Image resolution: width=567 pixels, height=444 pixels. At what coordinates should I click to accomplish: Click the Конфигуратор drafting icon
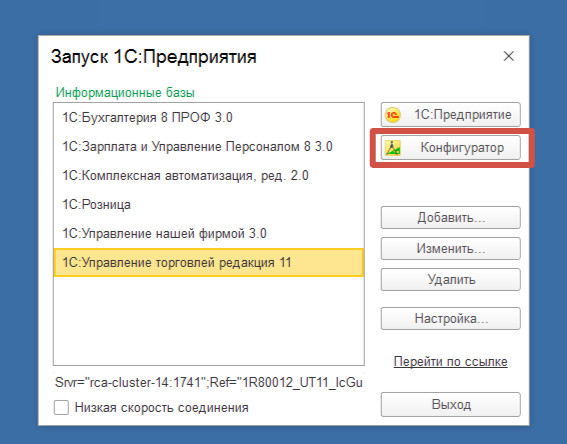coord(393,148)
